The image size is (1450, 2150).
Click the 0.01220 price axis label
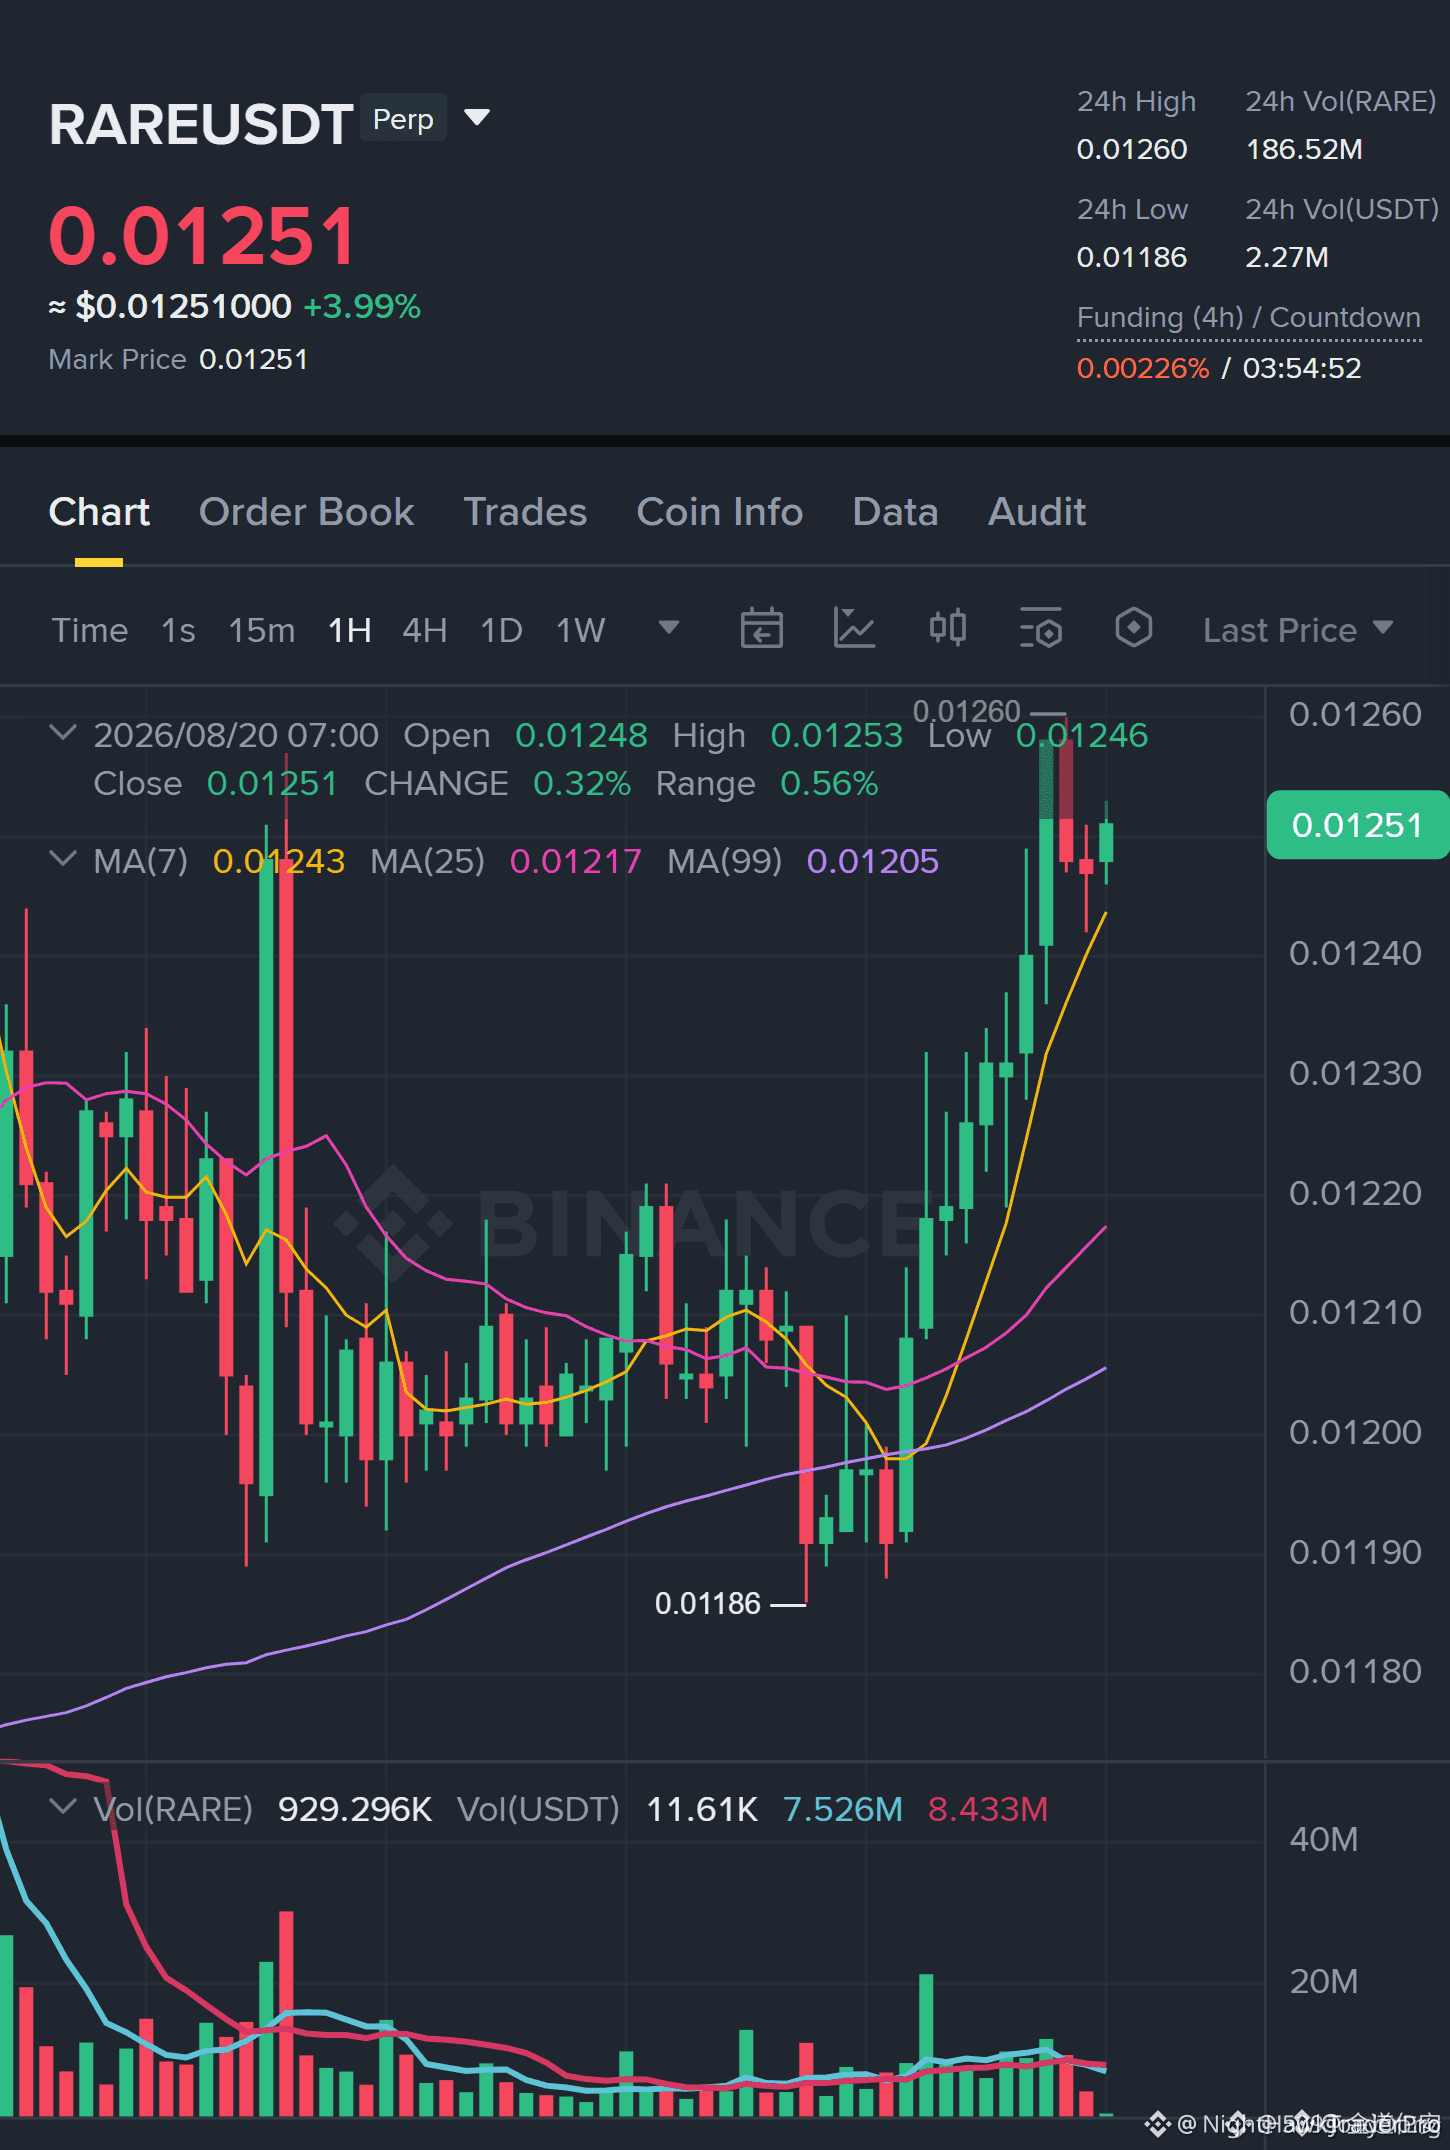coord(1355,1193)
